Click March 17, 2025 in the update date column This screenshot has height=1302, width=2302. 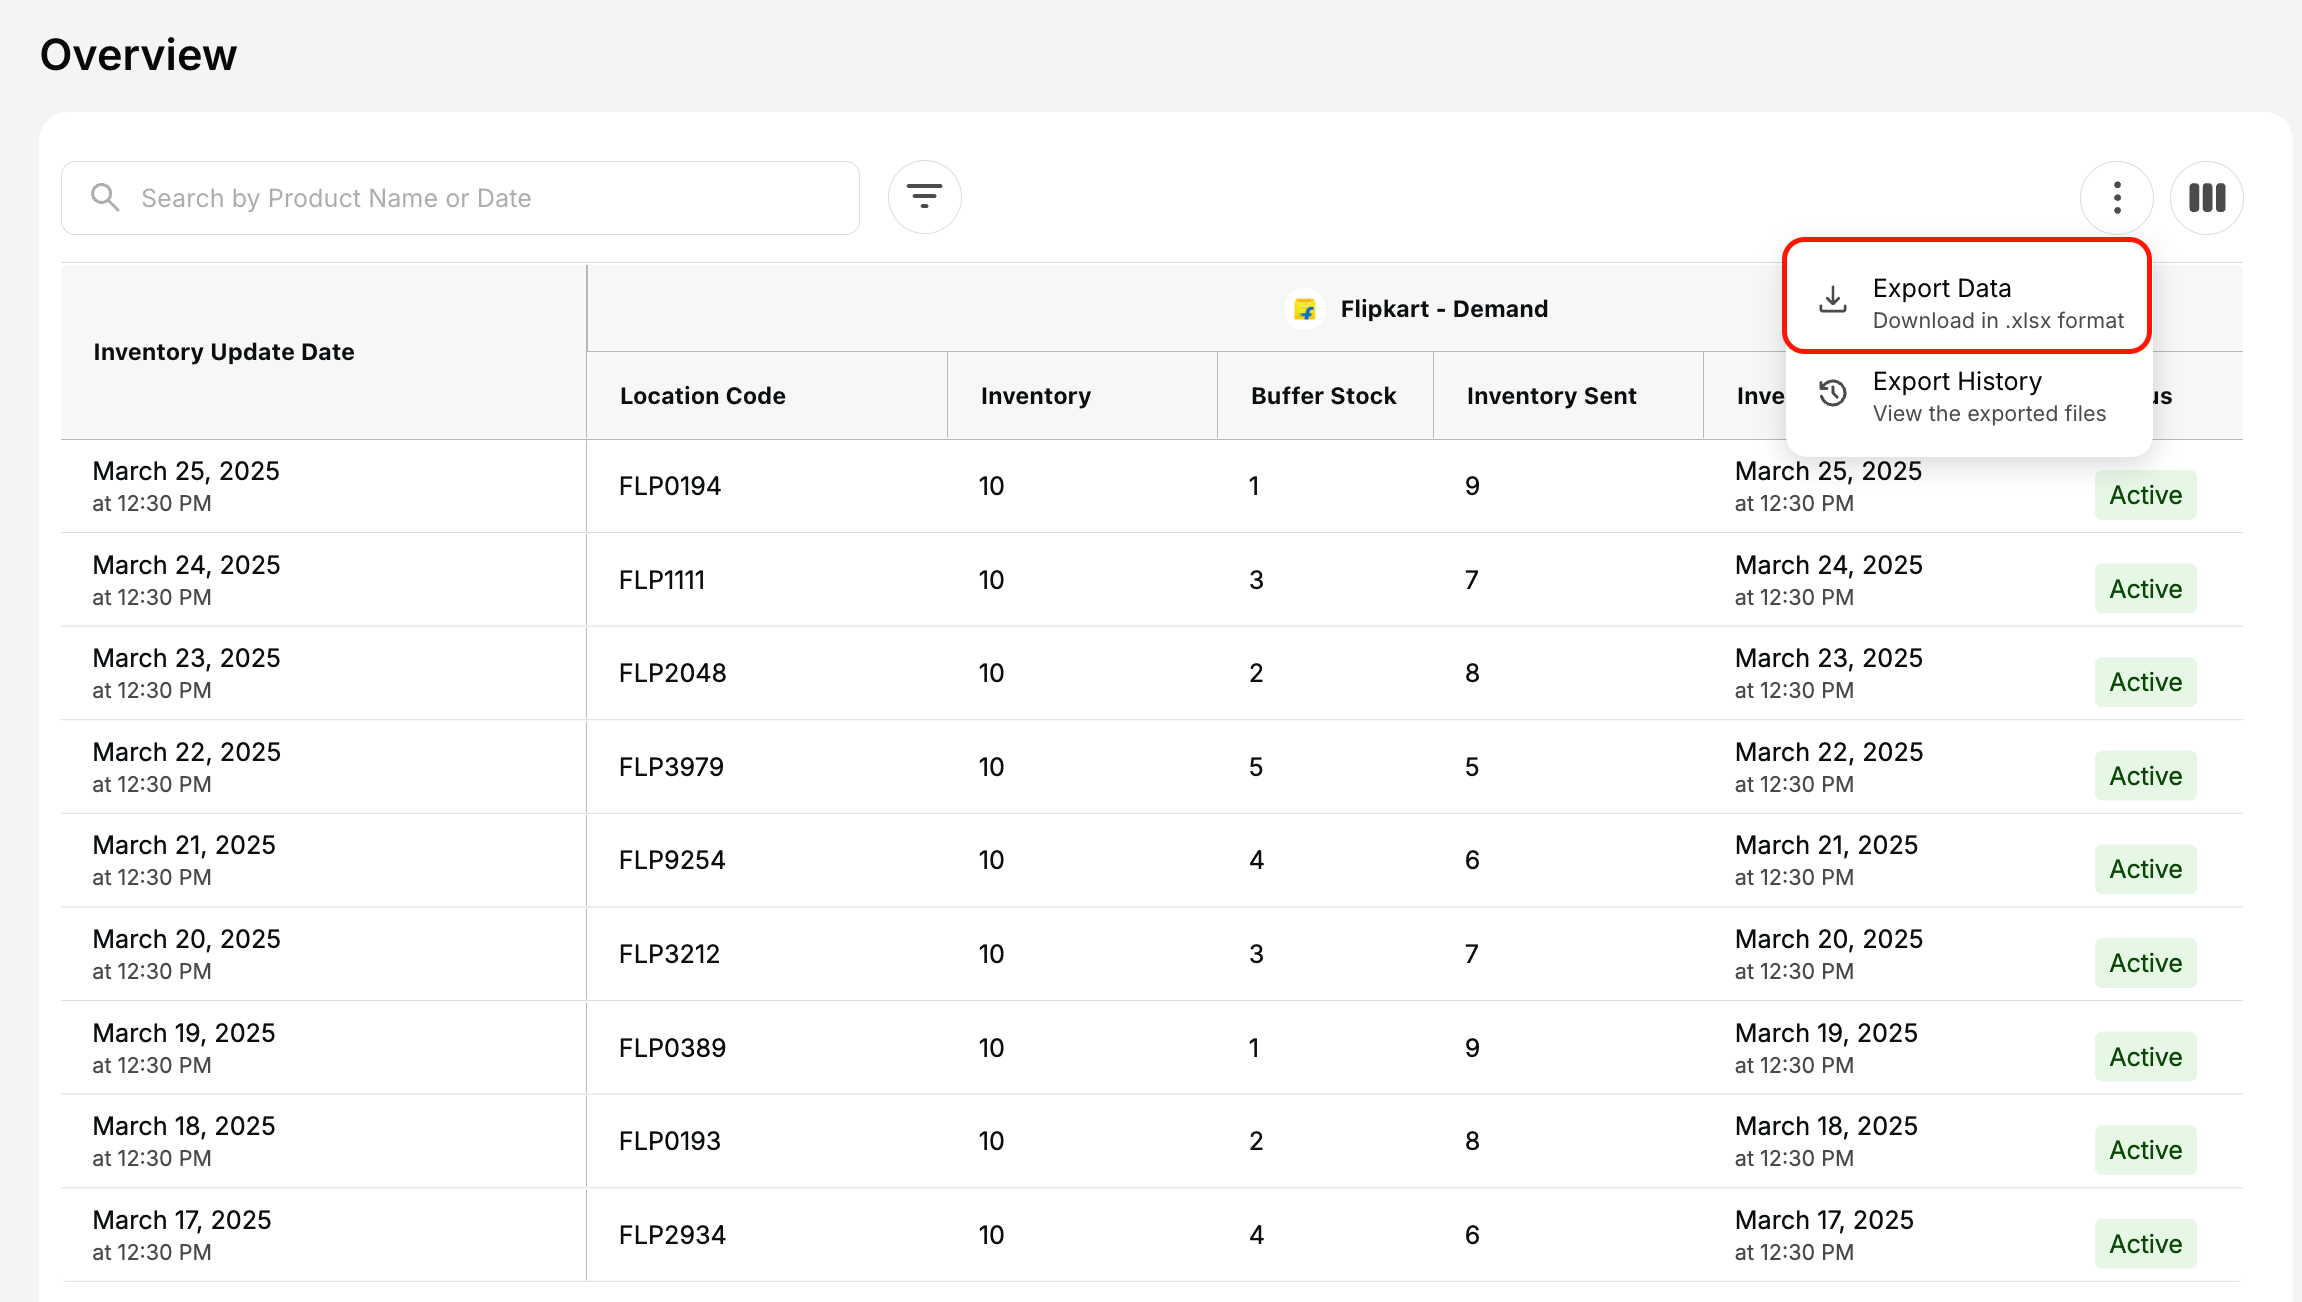point(182,1220)
